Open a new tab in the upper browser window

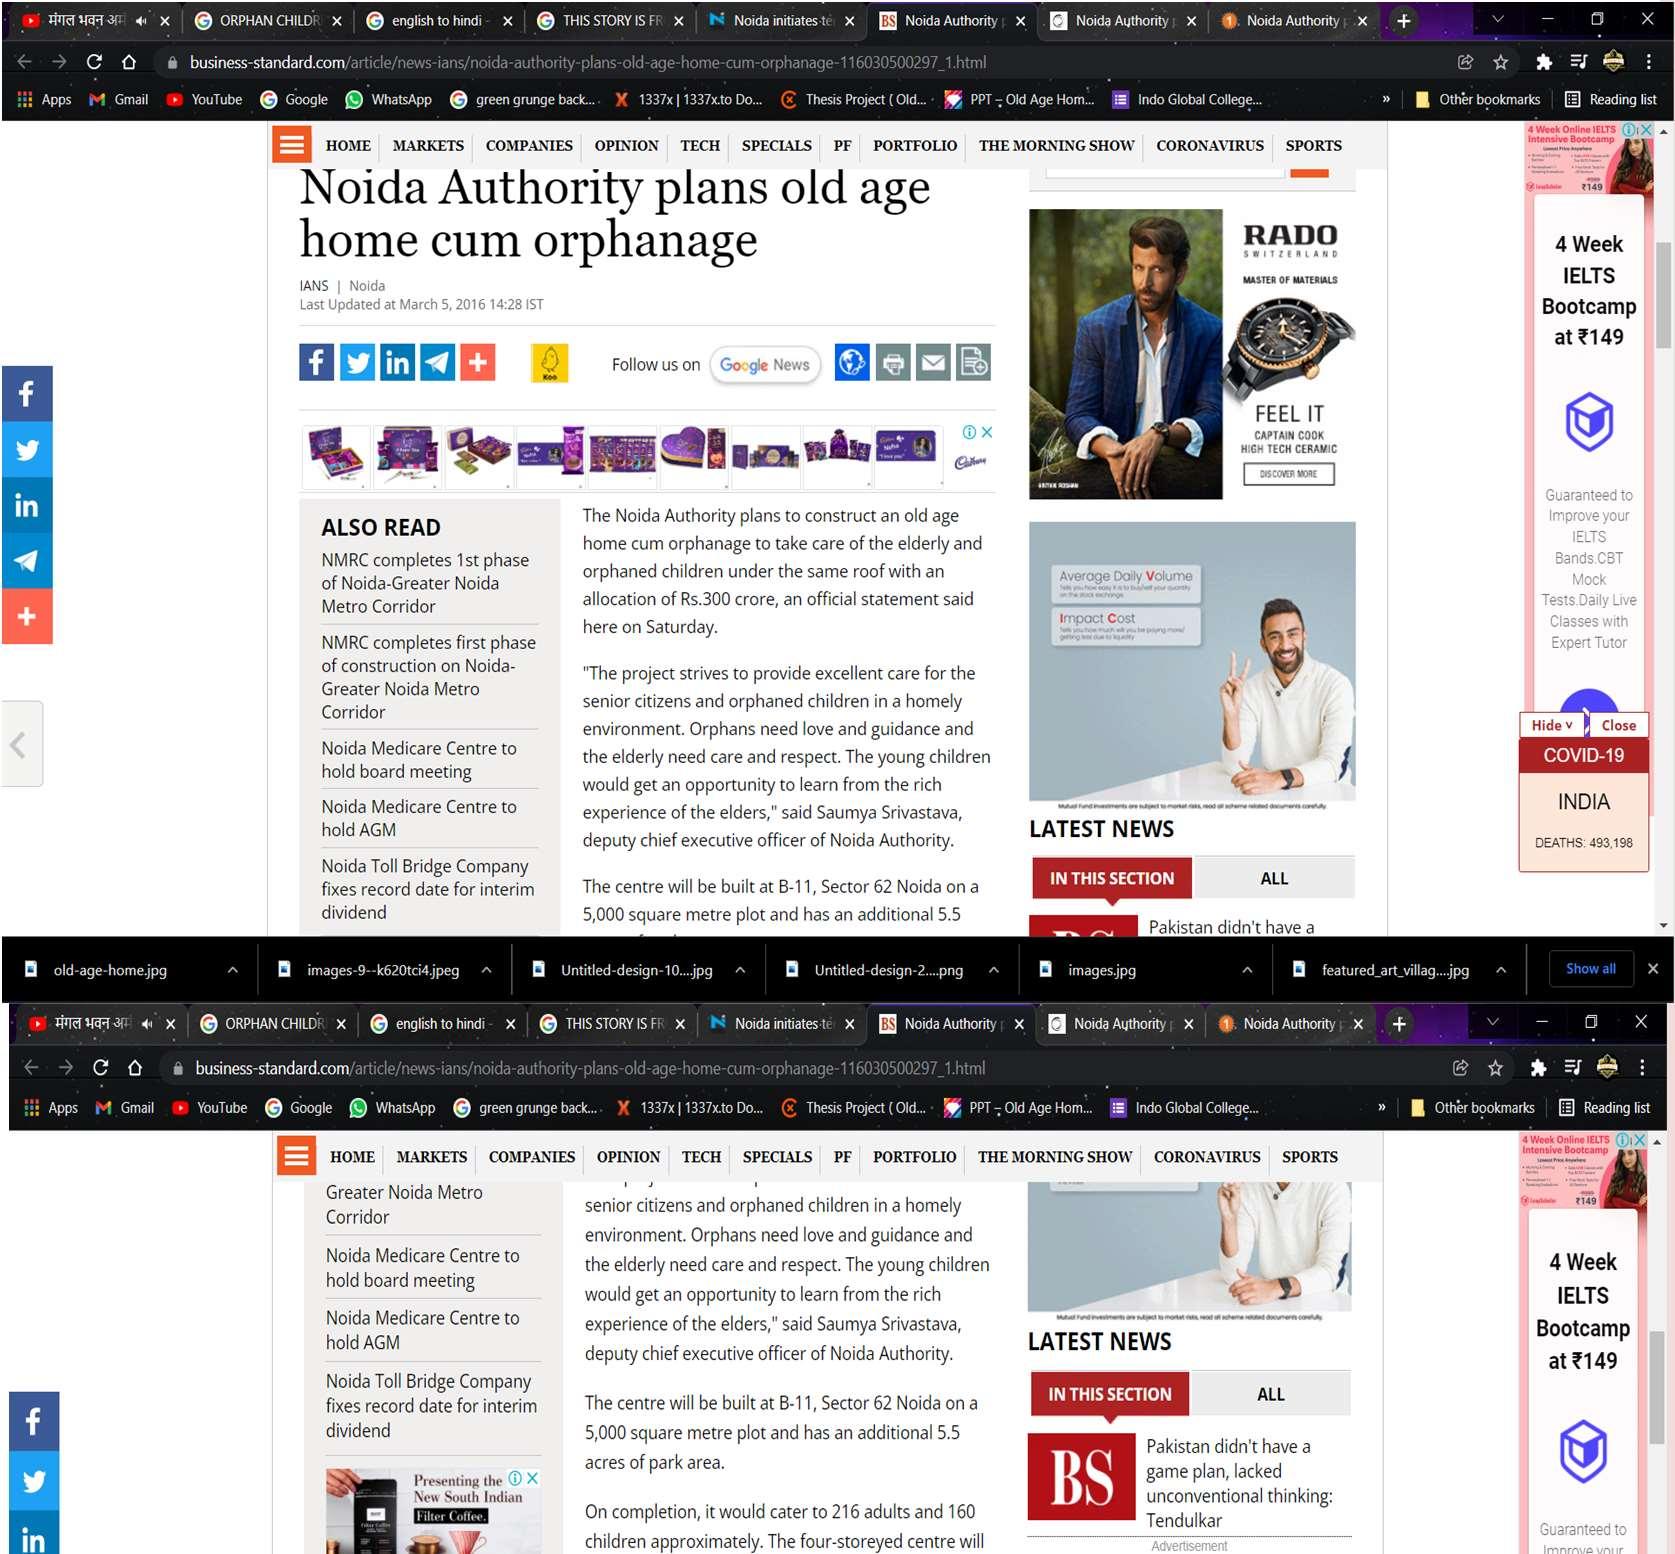tap(1404, 20)
